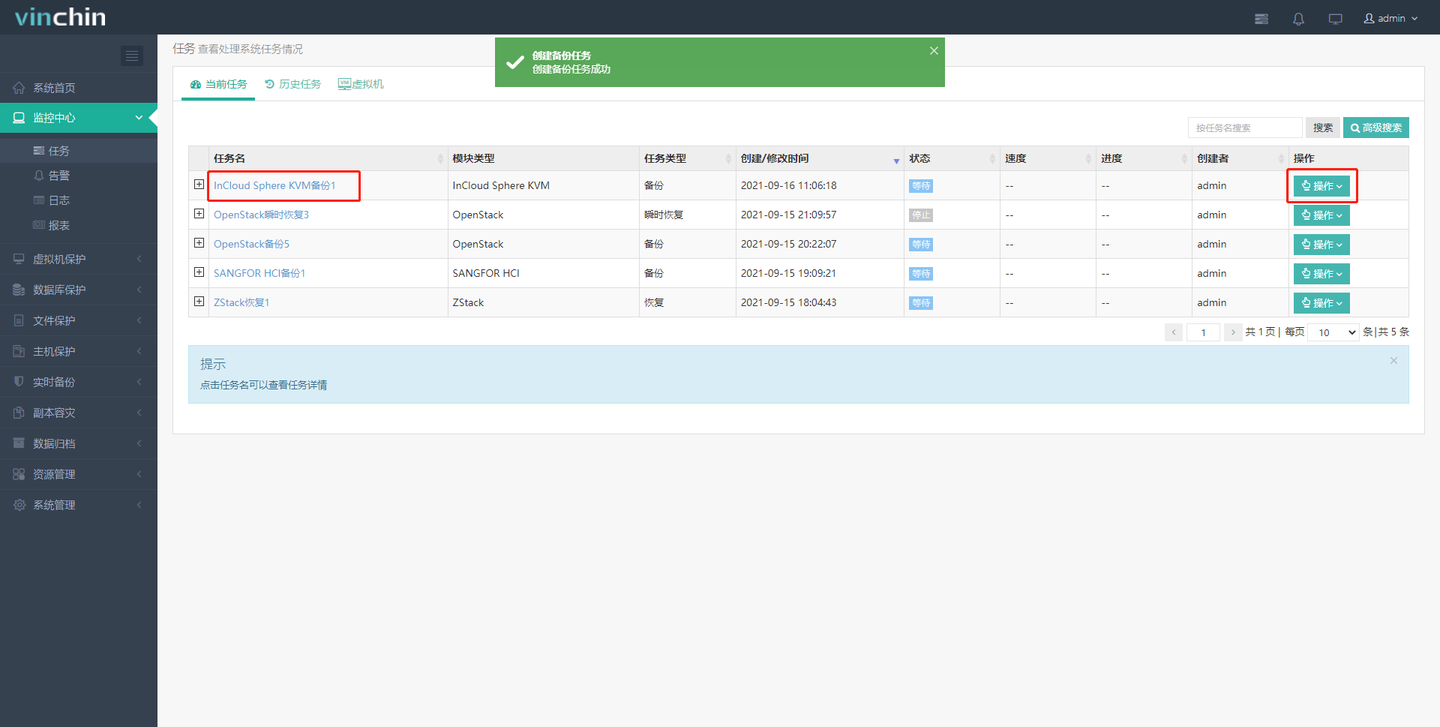Open the storage icon in top bar

click(1261, 18)
